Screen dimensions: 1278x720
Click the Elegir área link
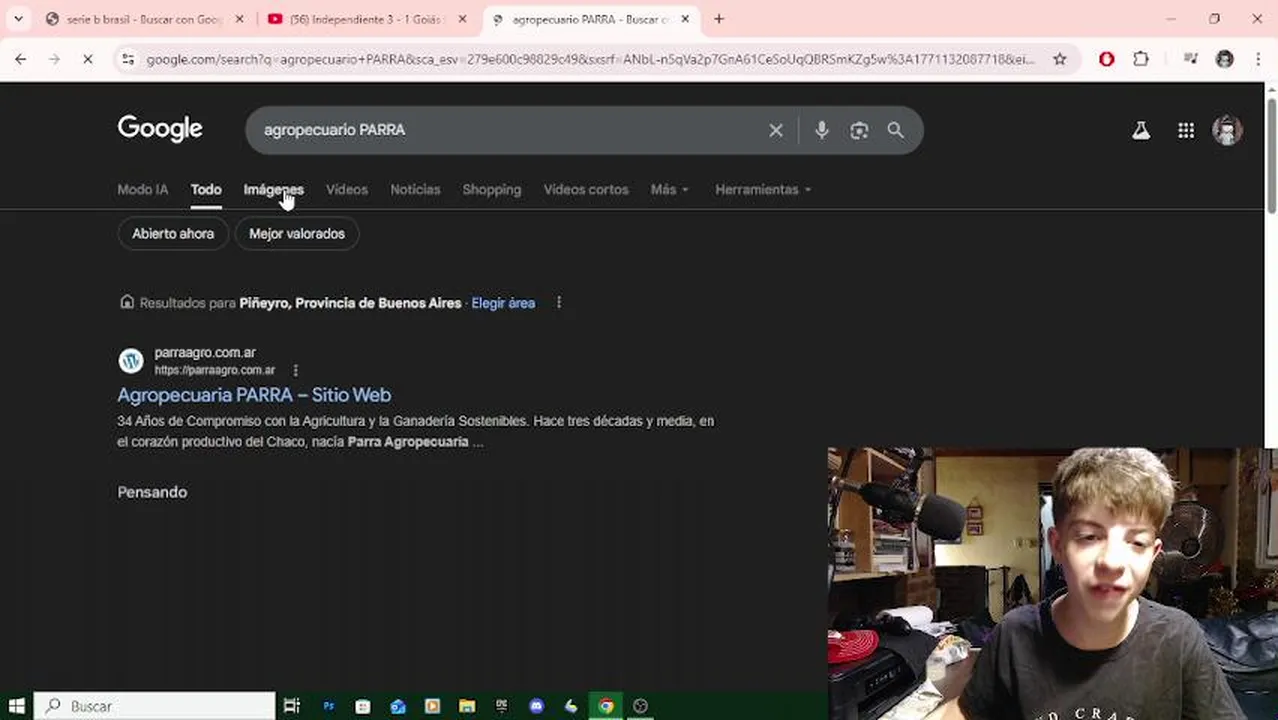(x=503, y=303)
